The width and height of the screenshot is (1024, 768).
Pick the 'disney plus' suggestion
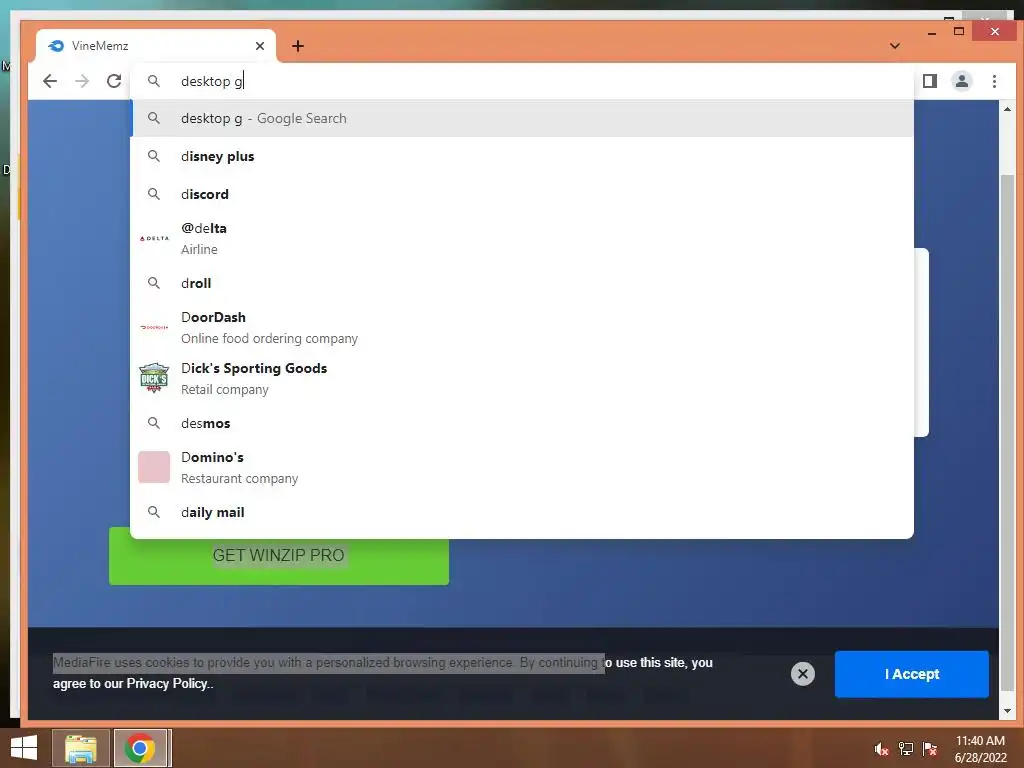(x=522, y=156)
